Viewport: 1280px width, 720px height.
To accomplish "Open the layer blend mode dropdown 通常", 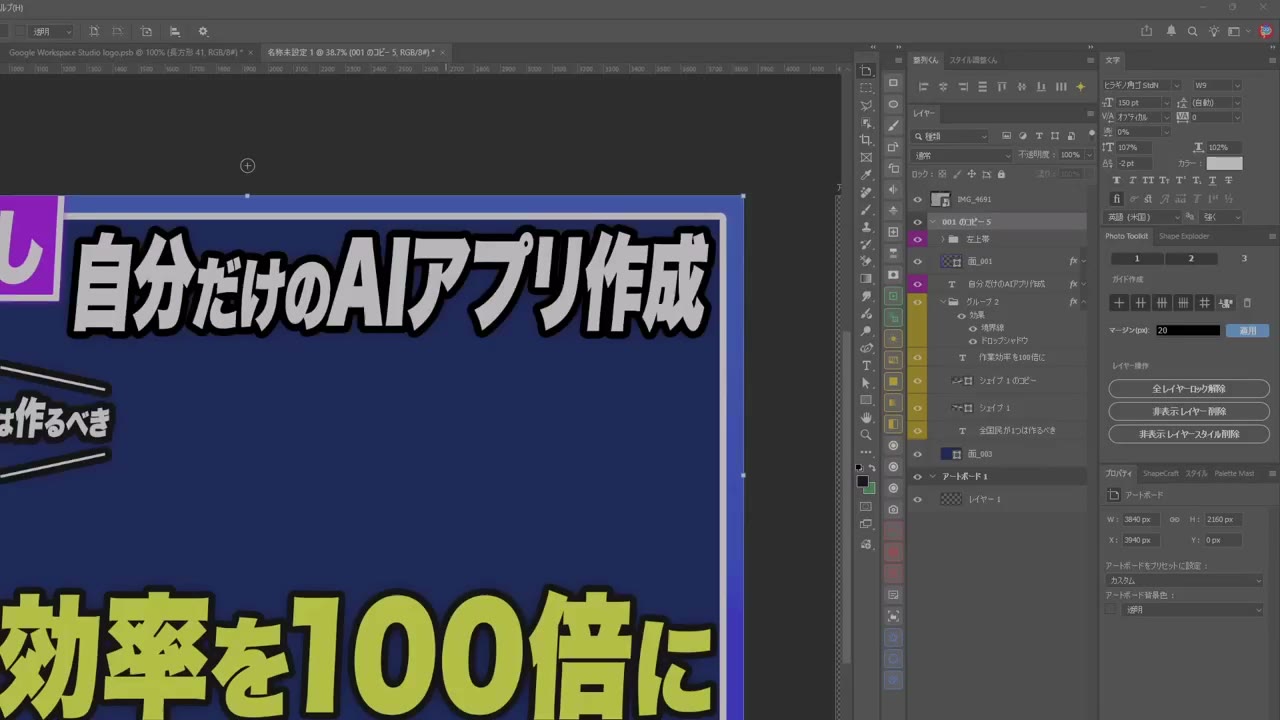I will 963,156.
